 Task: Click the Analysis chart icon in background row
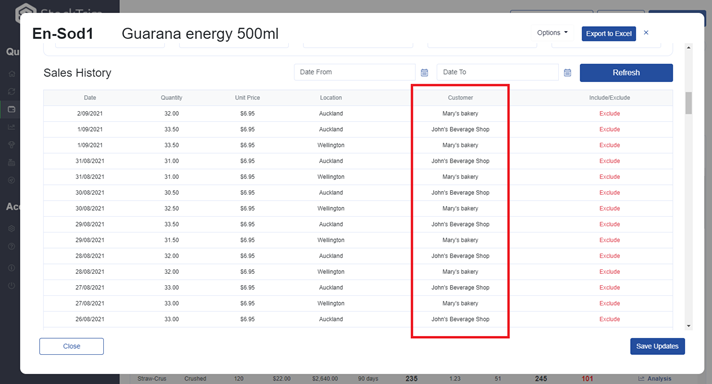[641, 379]
